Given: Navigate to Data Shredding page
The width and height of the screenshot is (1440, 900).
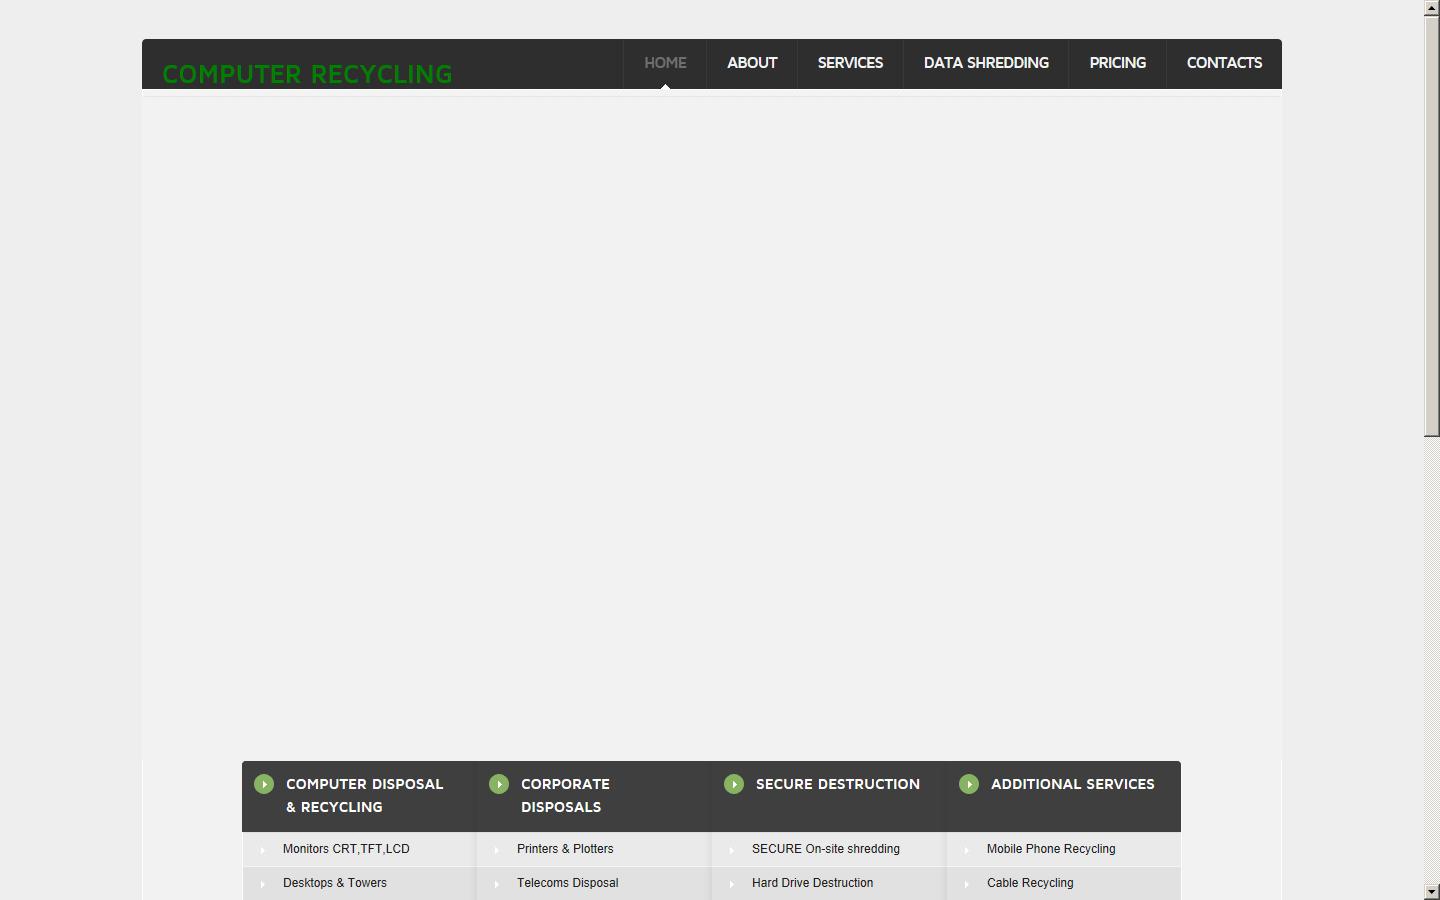Looking at the screenshot, I should (x=986, y=63).
